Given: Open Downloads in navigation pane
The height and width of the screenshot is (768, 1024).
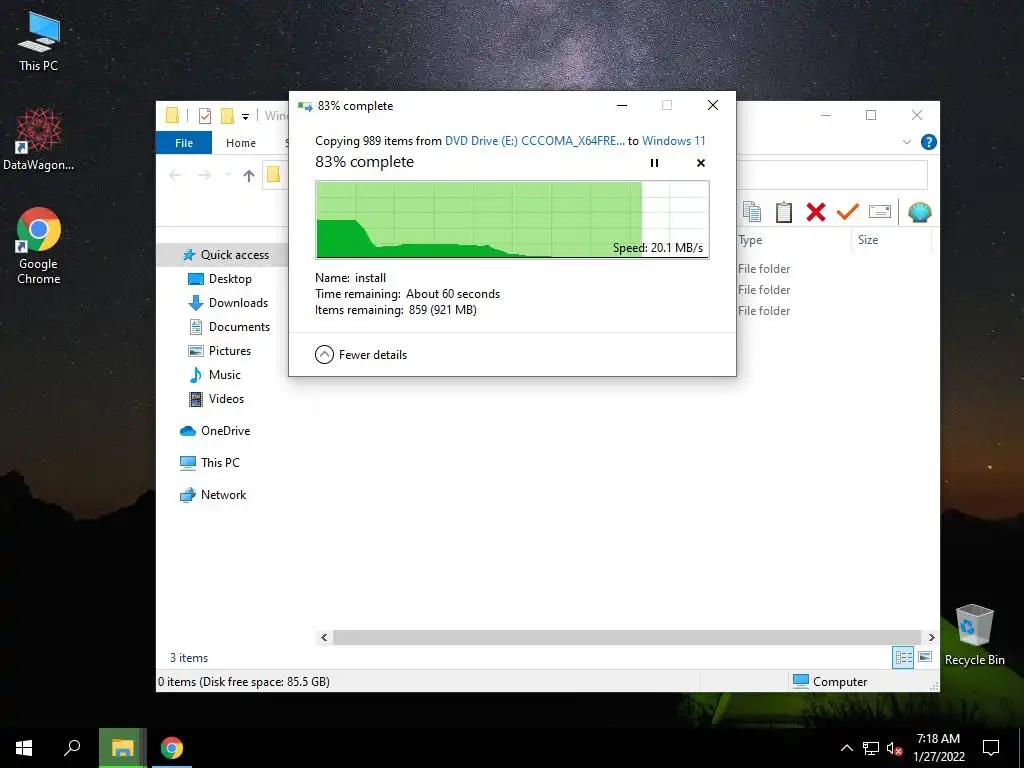Looking at the screenshot, I should tap(228, 303).
